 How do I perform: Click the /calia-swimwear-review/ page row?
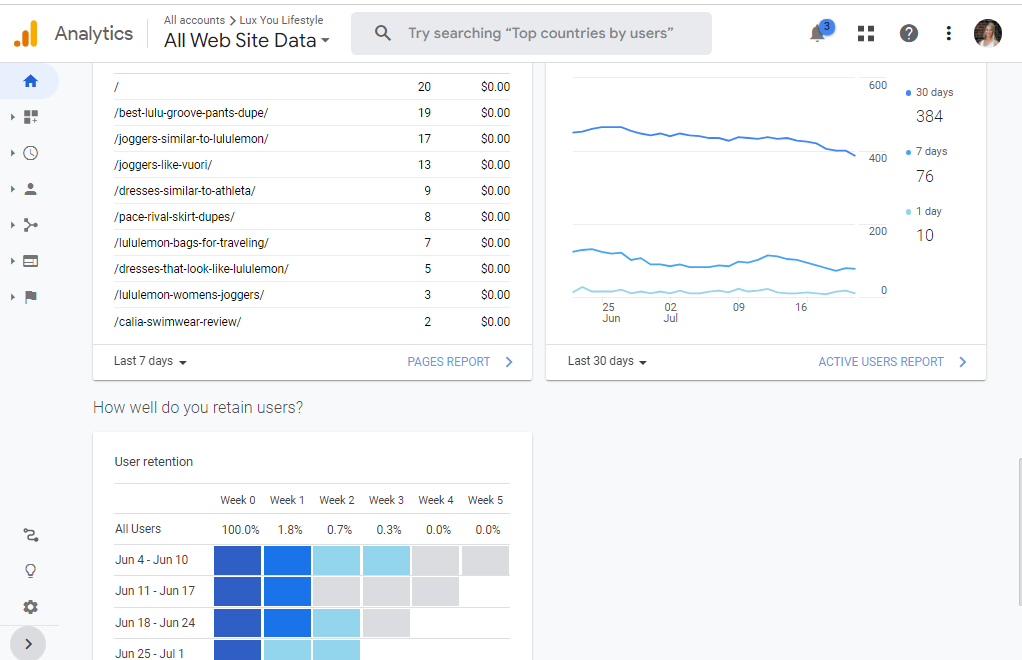312,322
